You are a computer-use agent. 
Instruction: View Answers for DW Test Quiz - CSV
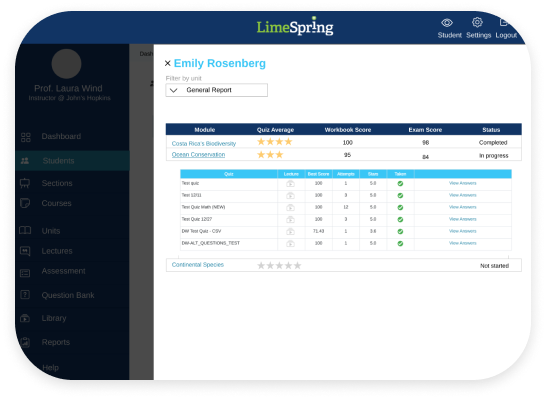[x=462, y=231]
